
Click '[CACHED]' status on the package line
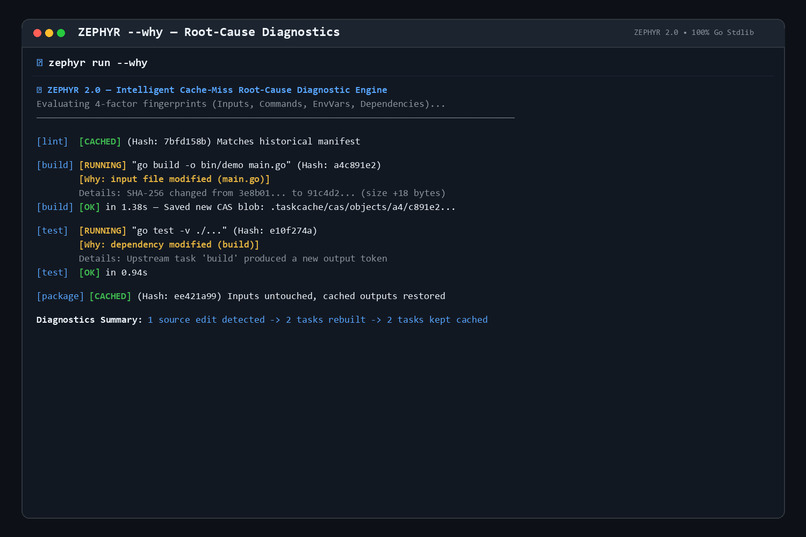pos(111,295)
